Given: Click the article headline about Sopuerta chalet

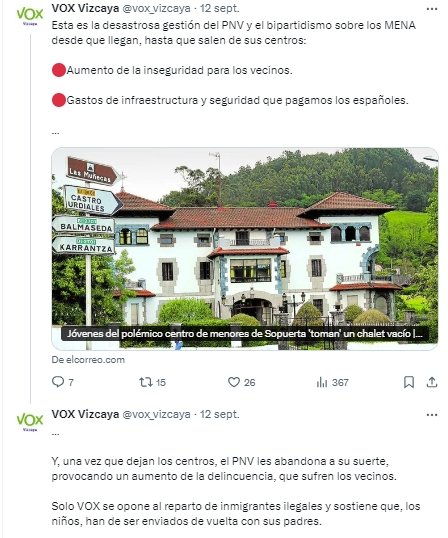Looking at the screenshot, I should pos(245,334).
